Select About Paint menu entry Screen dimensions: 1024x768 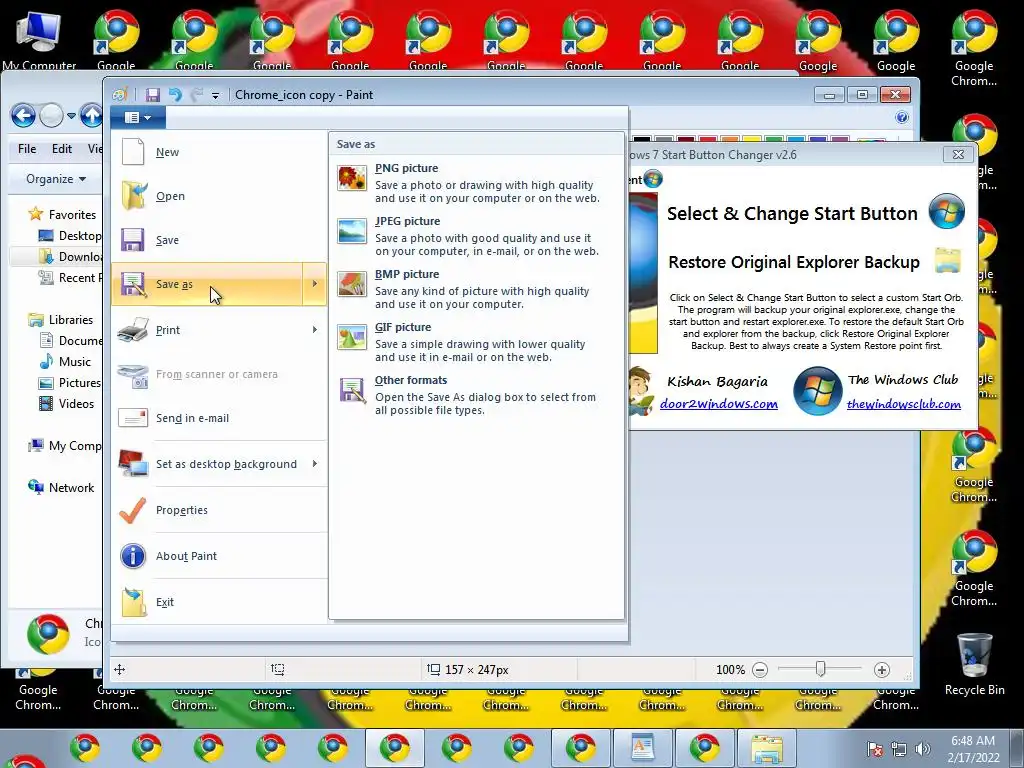218,556
